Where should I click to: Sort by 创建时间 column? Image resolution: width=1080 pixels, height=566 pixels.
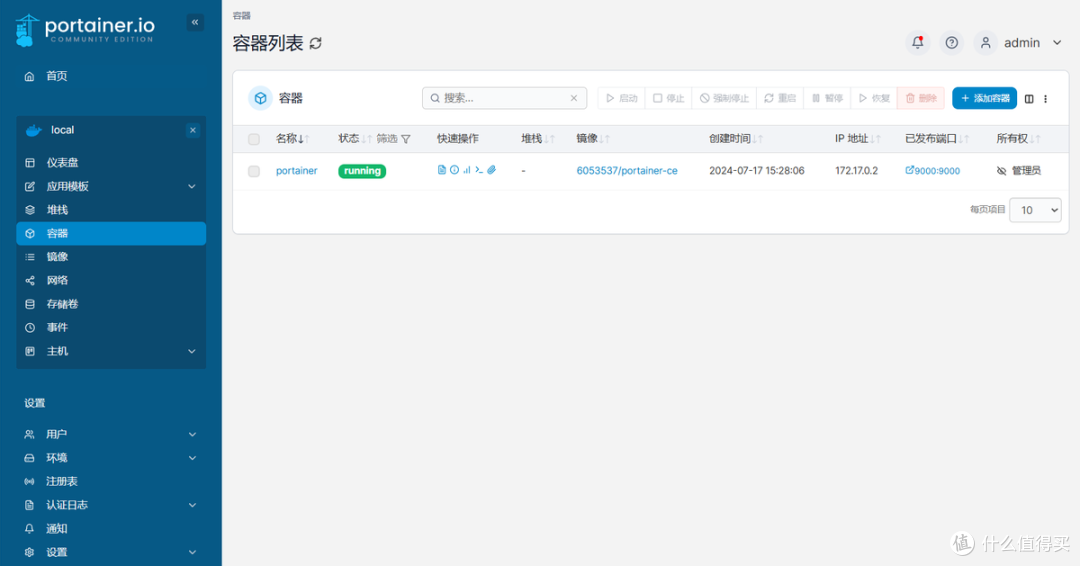point(736,138)
